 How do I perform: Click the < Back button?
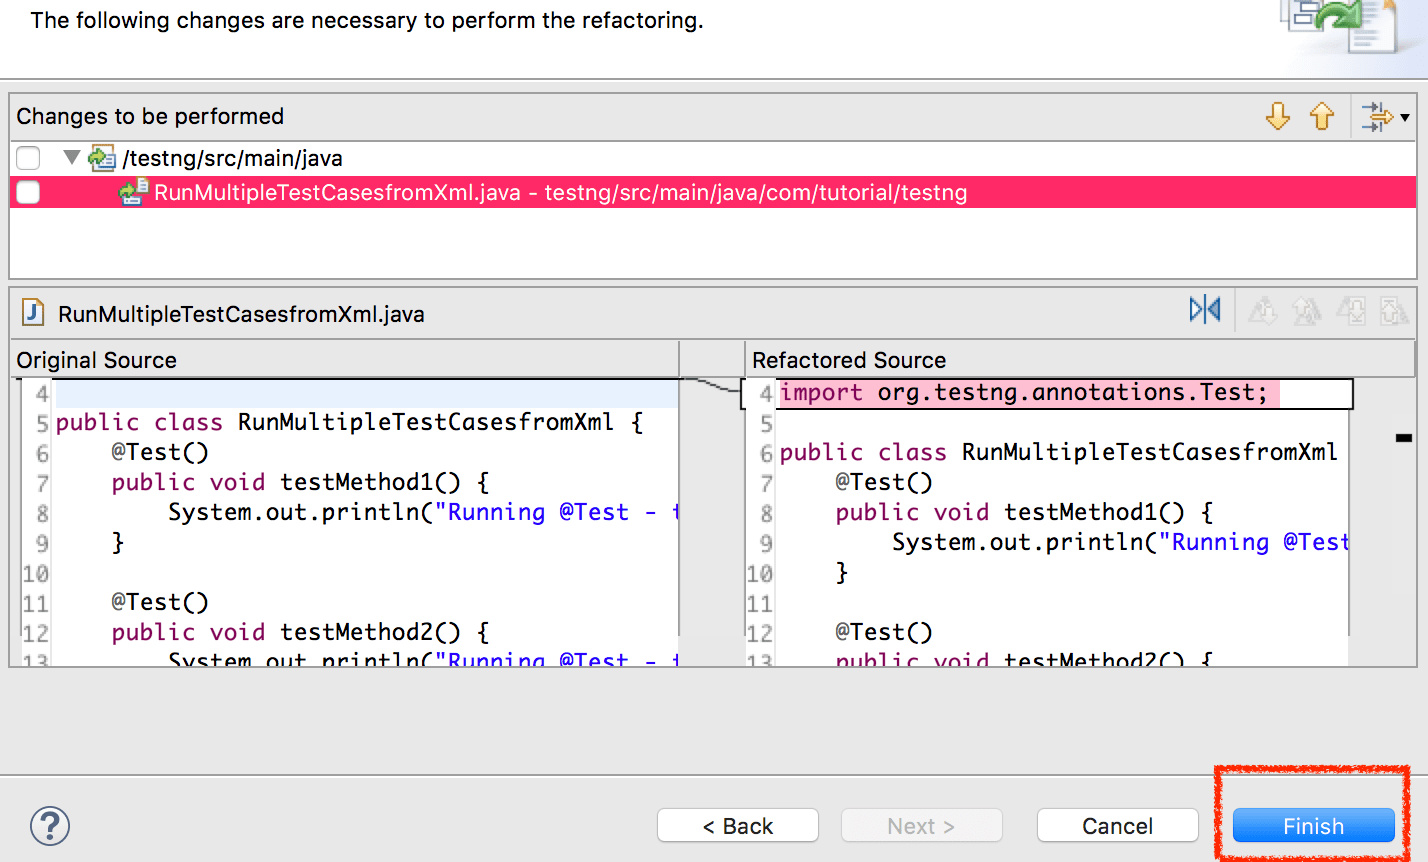click(x=737, y=825)
